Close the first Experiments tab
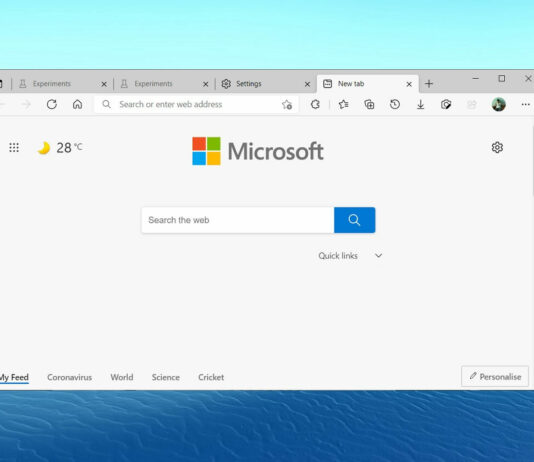 coord(104,84)
